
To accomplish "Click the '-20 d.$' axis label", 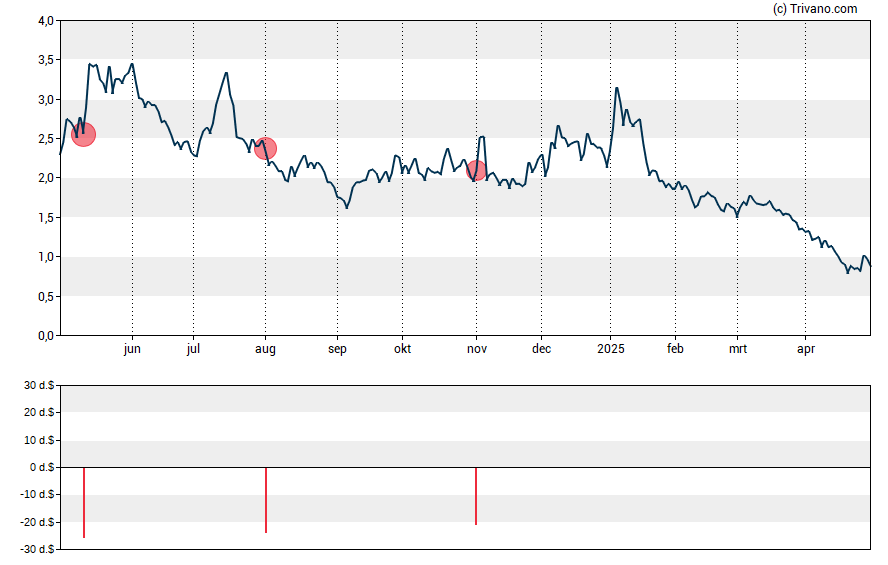I will (37, 523).
